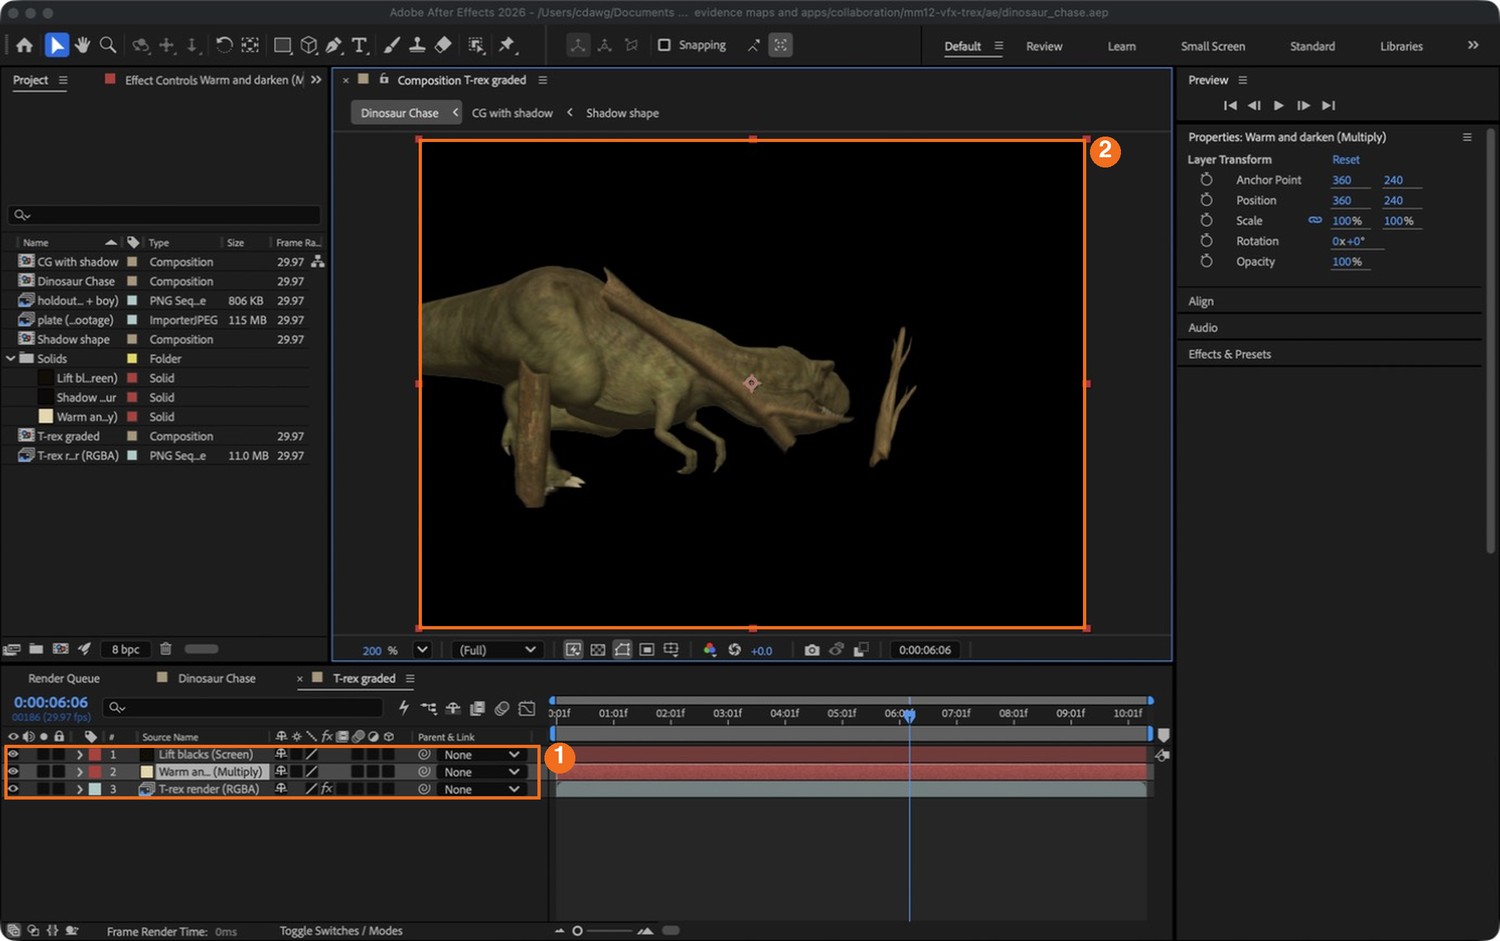
Task: Select the Clone Stamp tool
Action: [x=417, y=45]
